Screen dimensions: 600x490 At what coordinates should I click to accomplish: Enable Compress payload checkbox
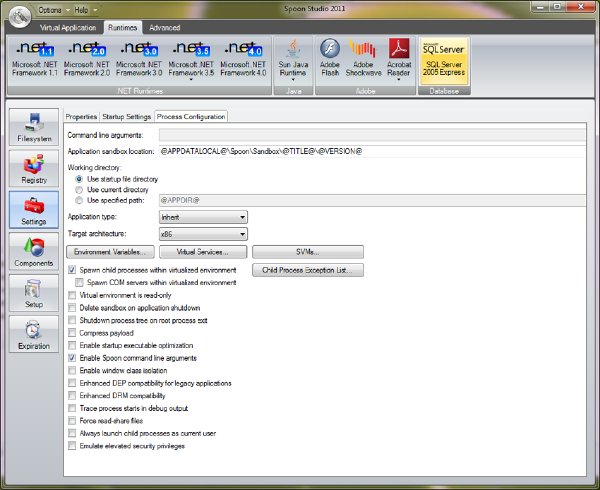click(72, 333)
